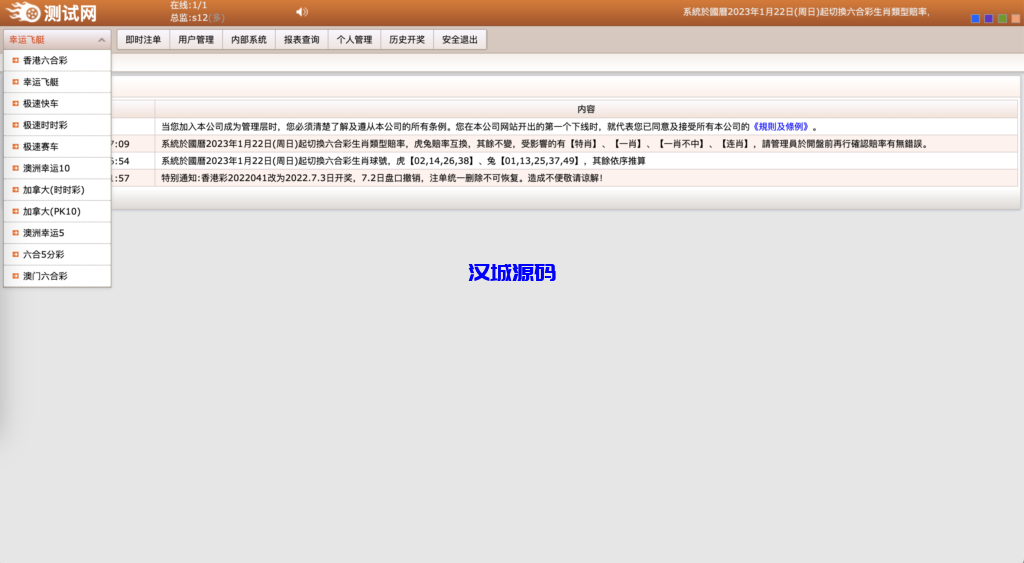Choose 加拿大(PK10) from the lottery list
This screenshot has height=563, width=1024.
57,211
